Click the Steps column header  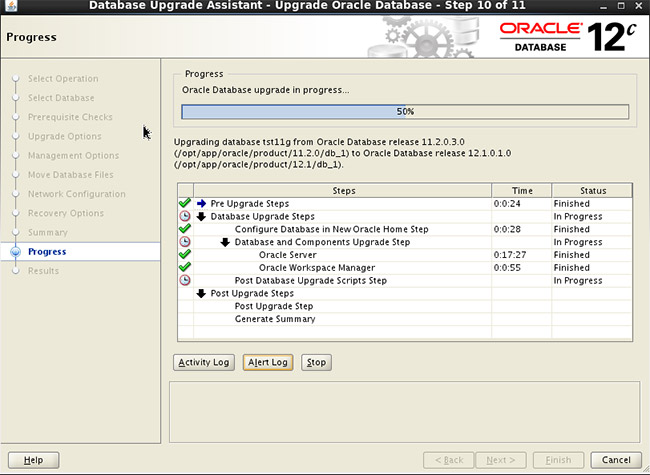pyautogui.click(x=343, y=191)
